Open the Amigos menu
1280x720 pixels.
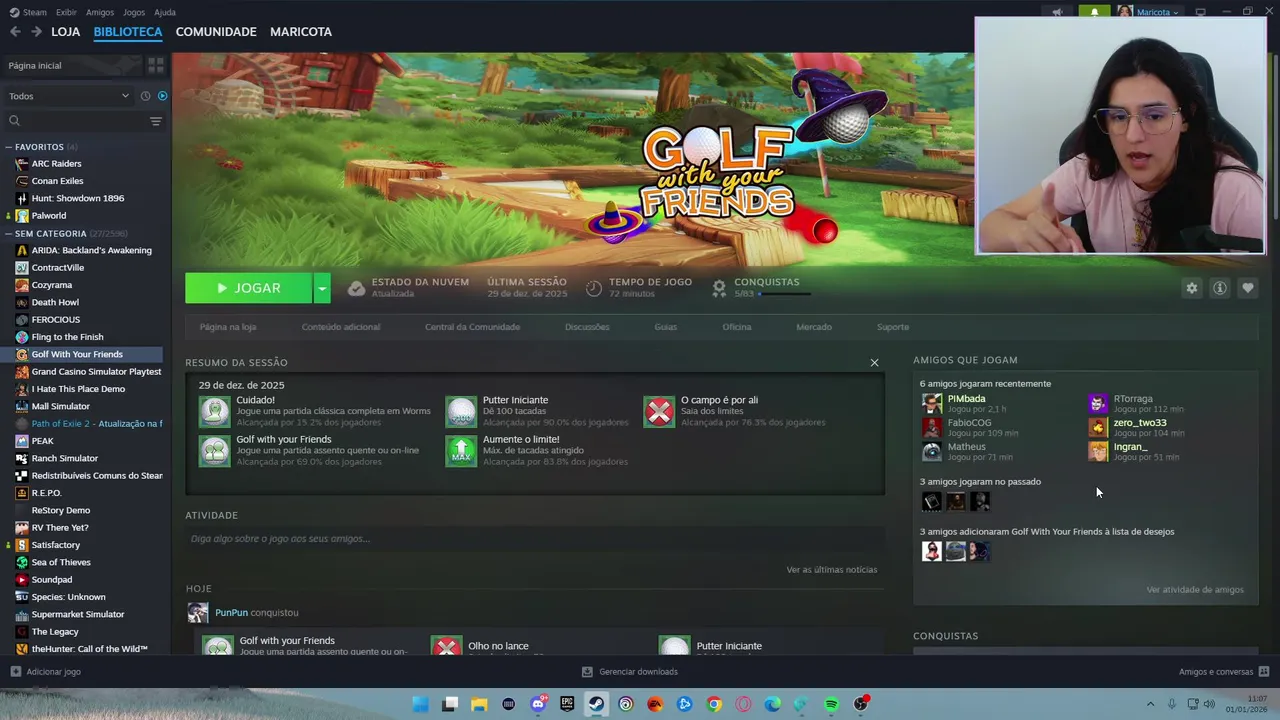pyautogui.click(x=100, y=12)
